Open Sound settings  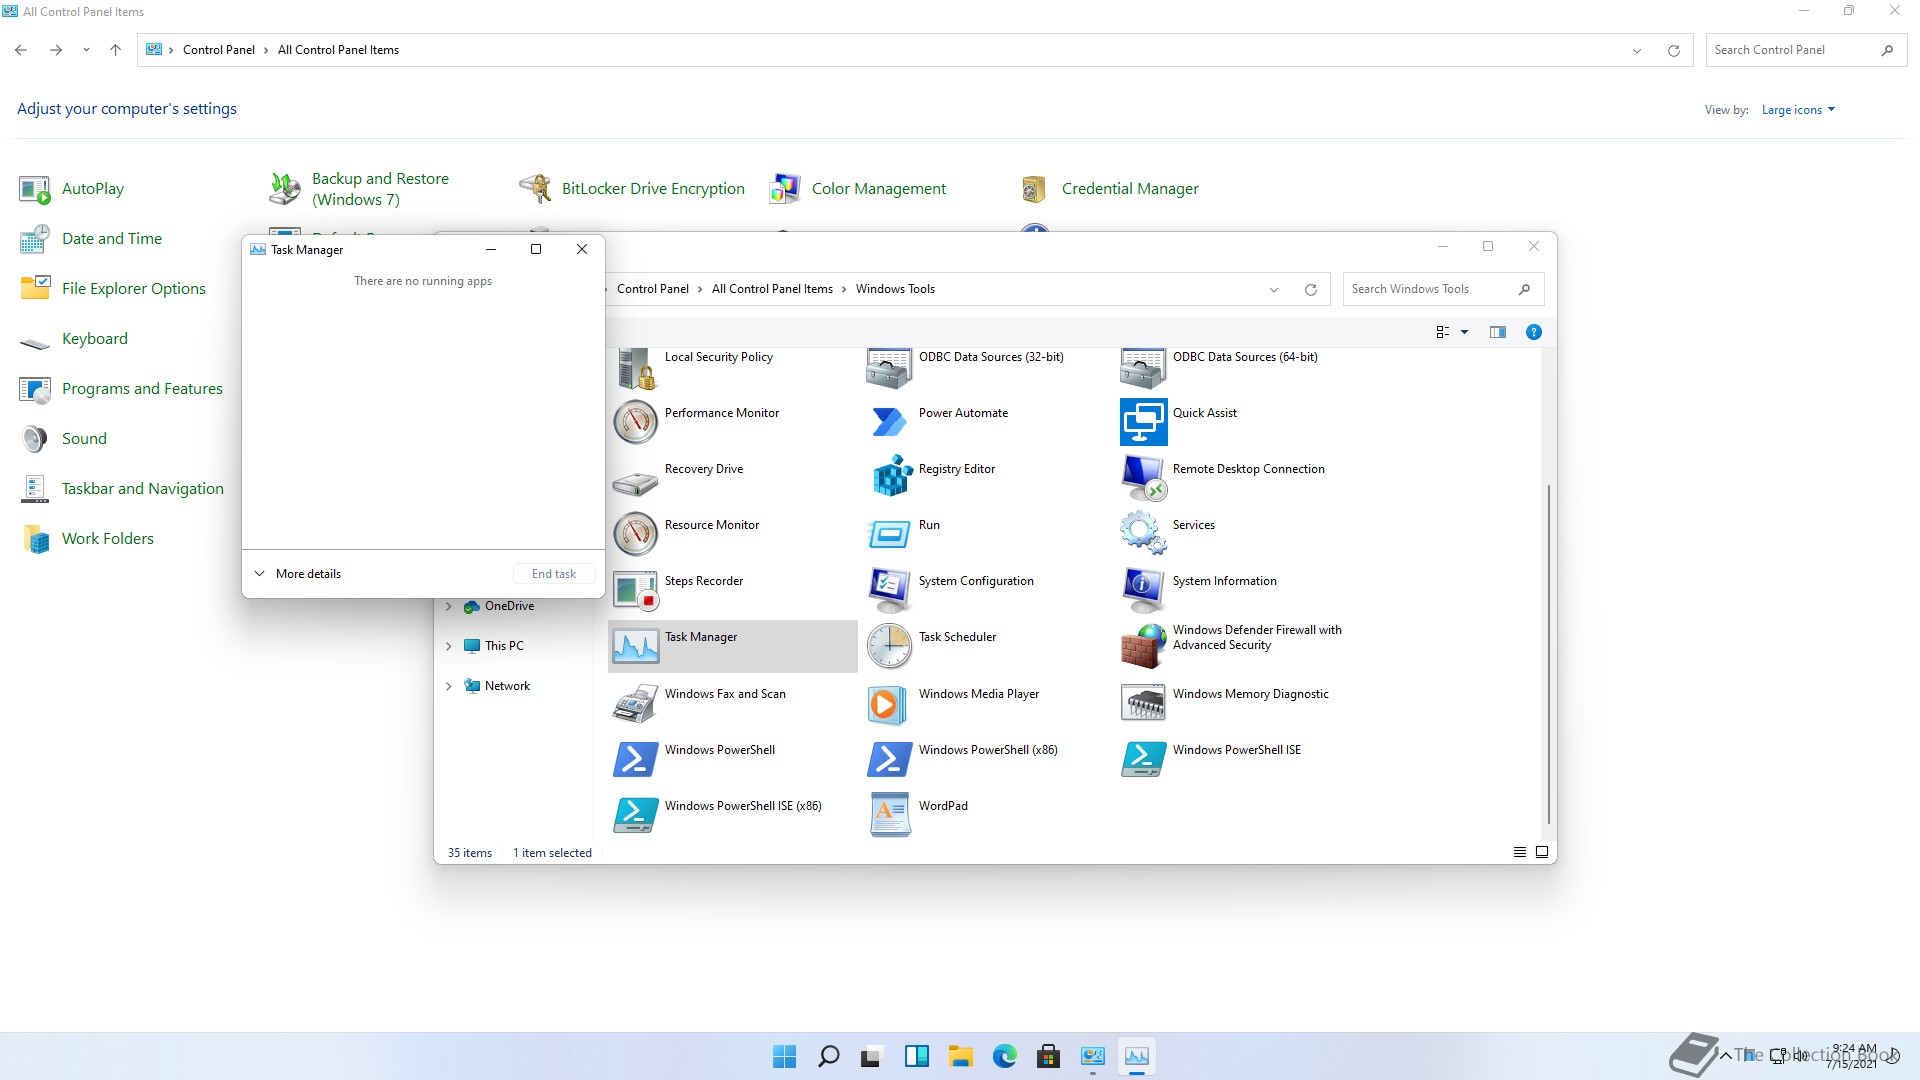(63, 439)
